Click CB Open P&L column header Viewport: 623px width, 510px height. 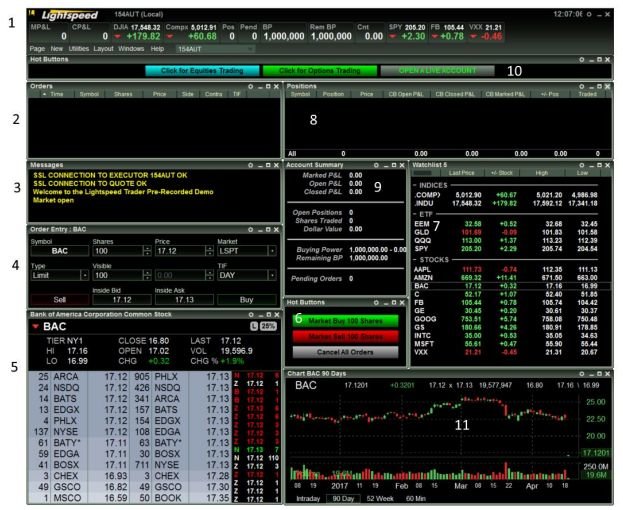(x=406, y=94)
